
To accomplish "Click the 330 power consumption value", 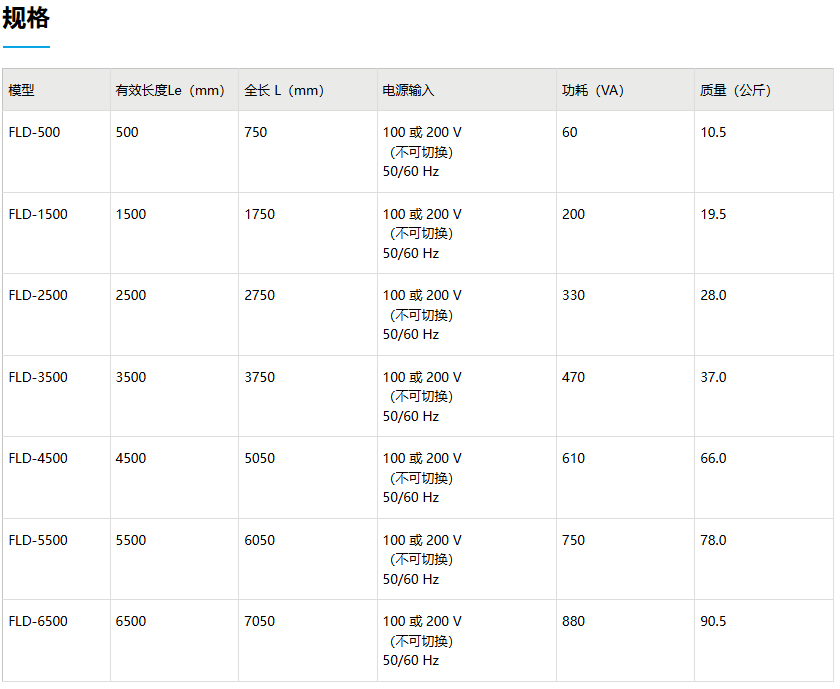I will 573,295.
